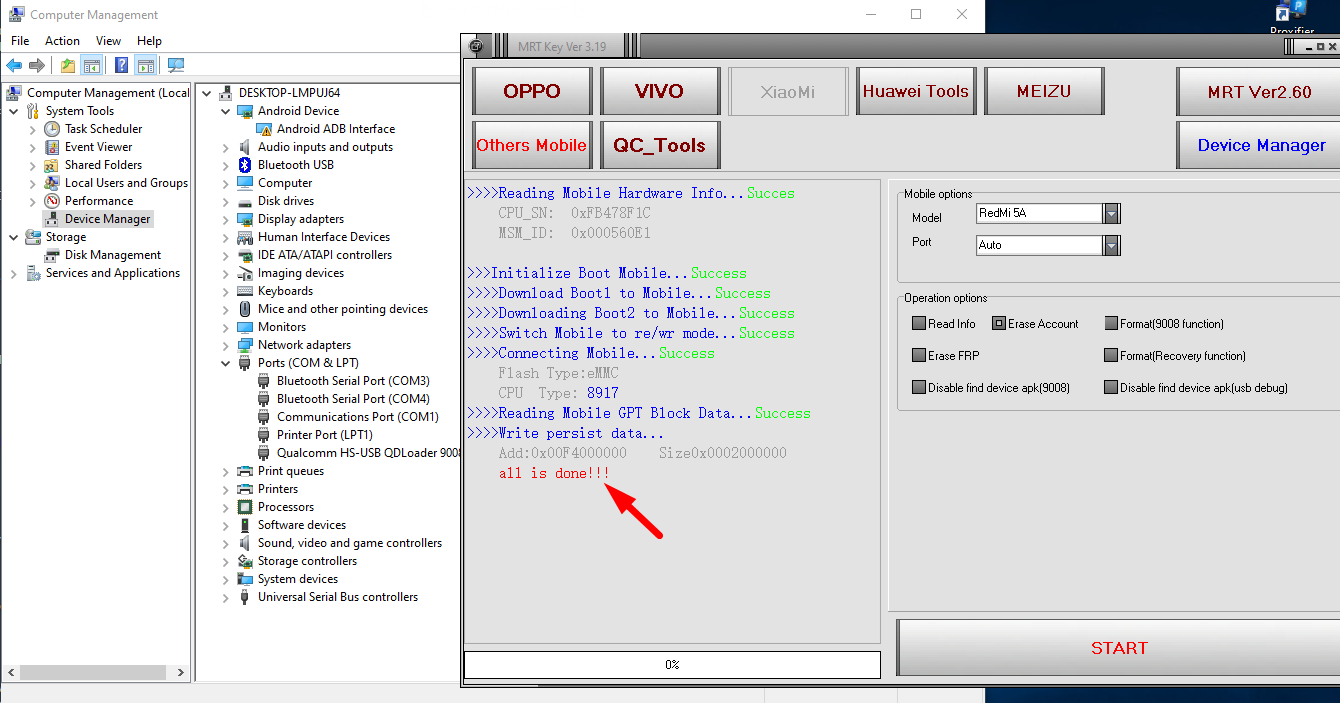Viewport: 1340px width, 703px height.
Task: Toggle the Erase Account option
Action: pyautogui.click(x=999, y=324)
